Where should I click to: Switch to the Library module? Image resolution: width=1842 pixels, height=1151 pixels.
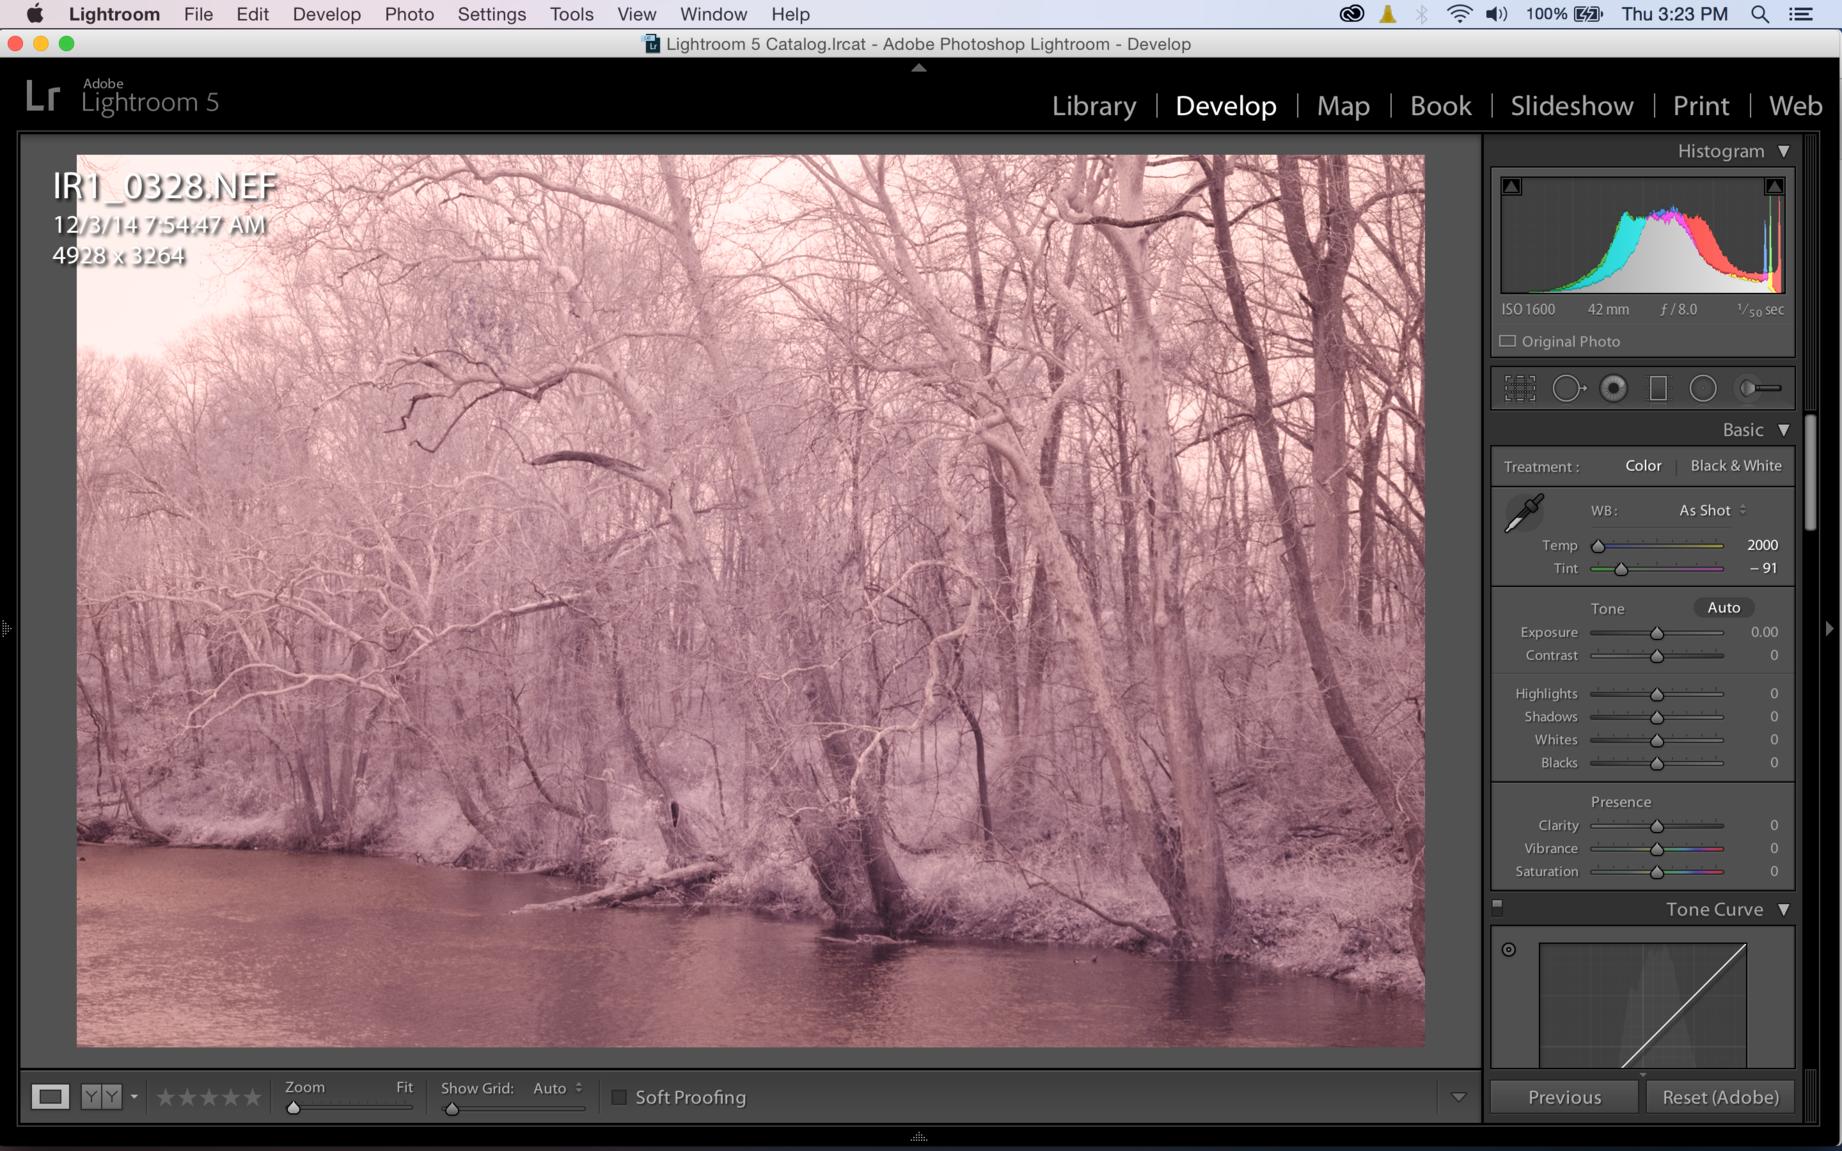(1093, 106)
